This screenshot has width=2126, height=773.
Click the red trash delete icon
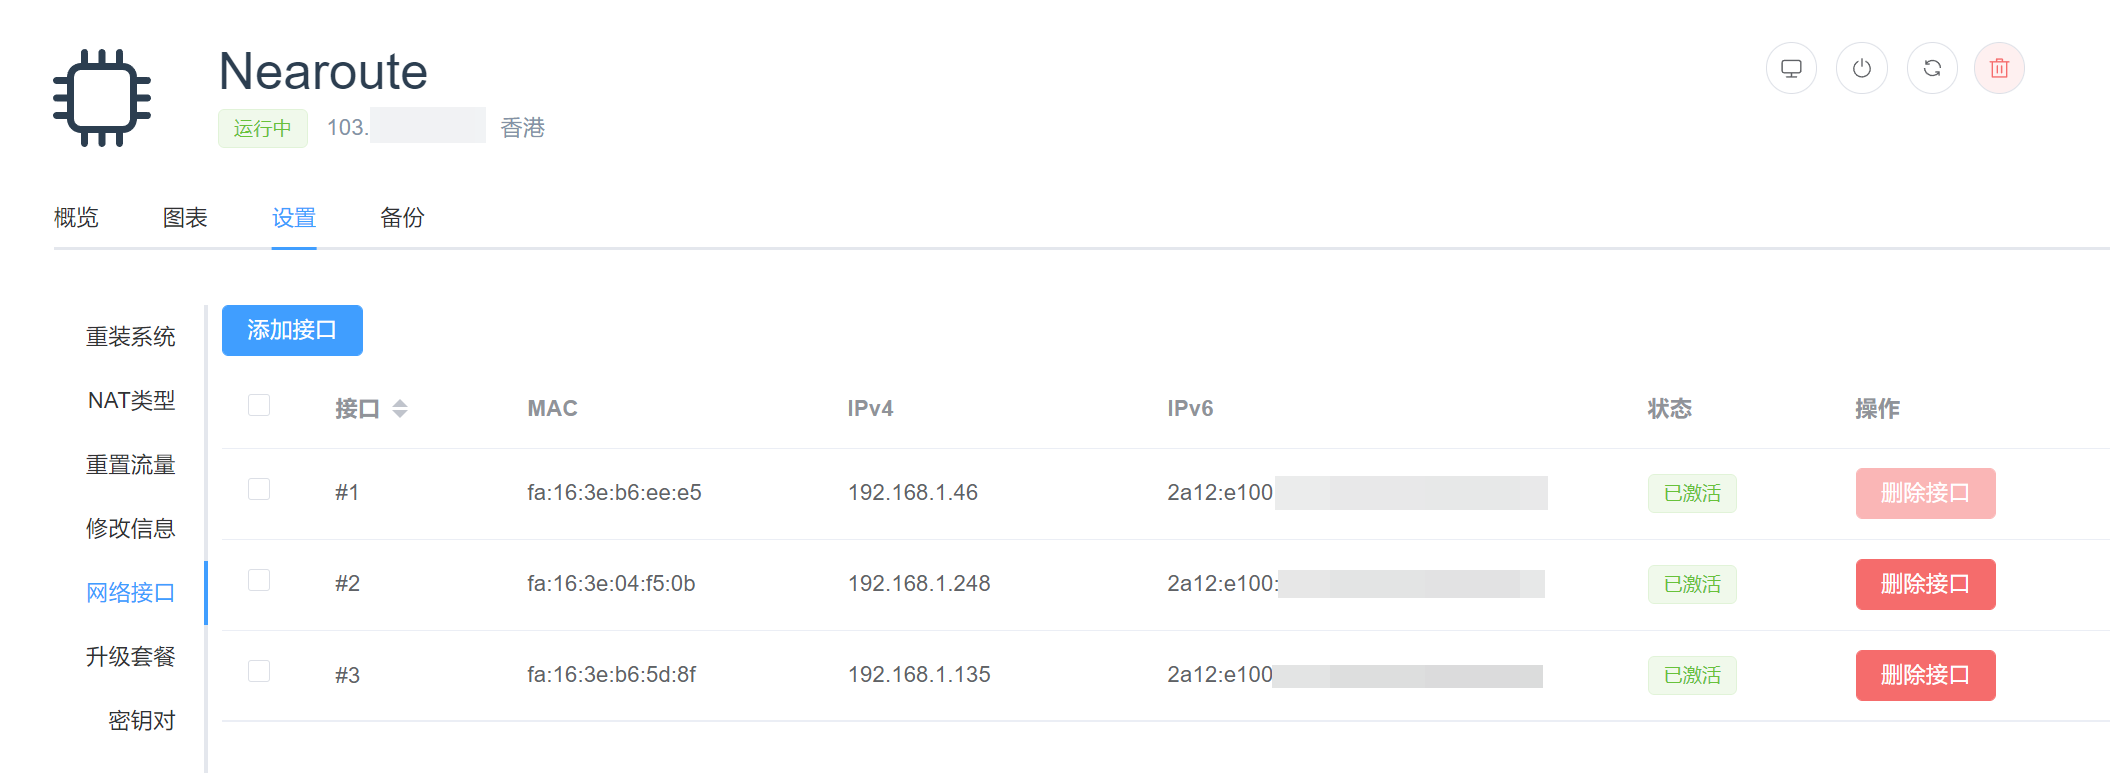click(x=1999, y=68)
